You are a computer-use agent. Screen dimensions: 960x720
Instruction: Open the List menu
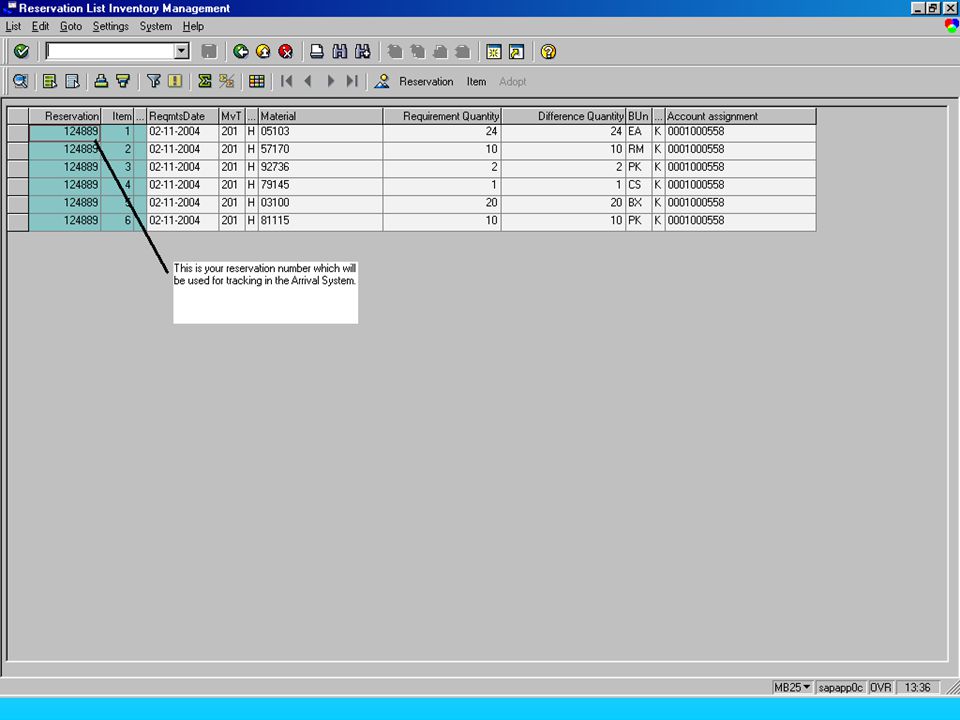[13, 26]
